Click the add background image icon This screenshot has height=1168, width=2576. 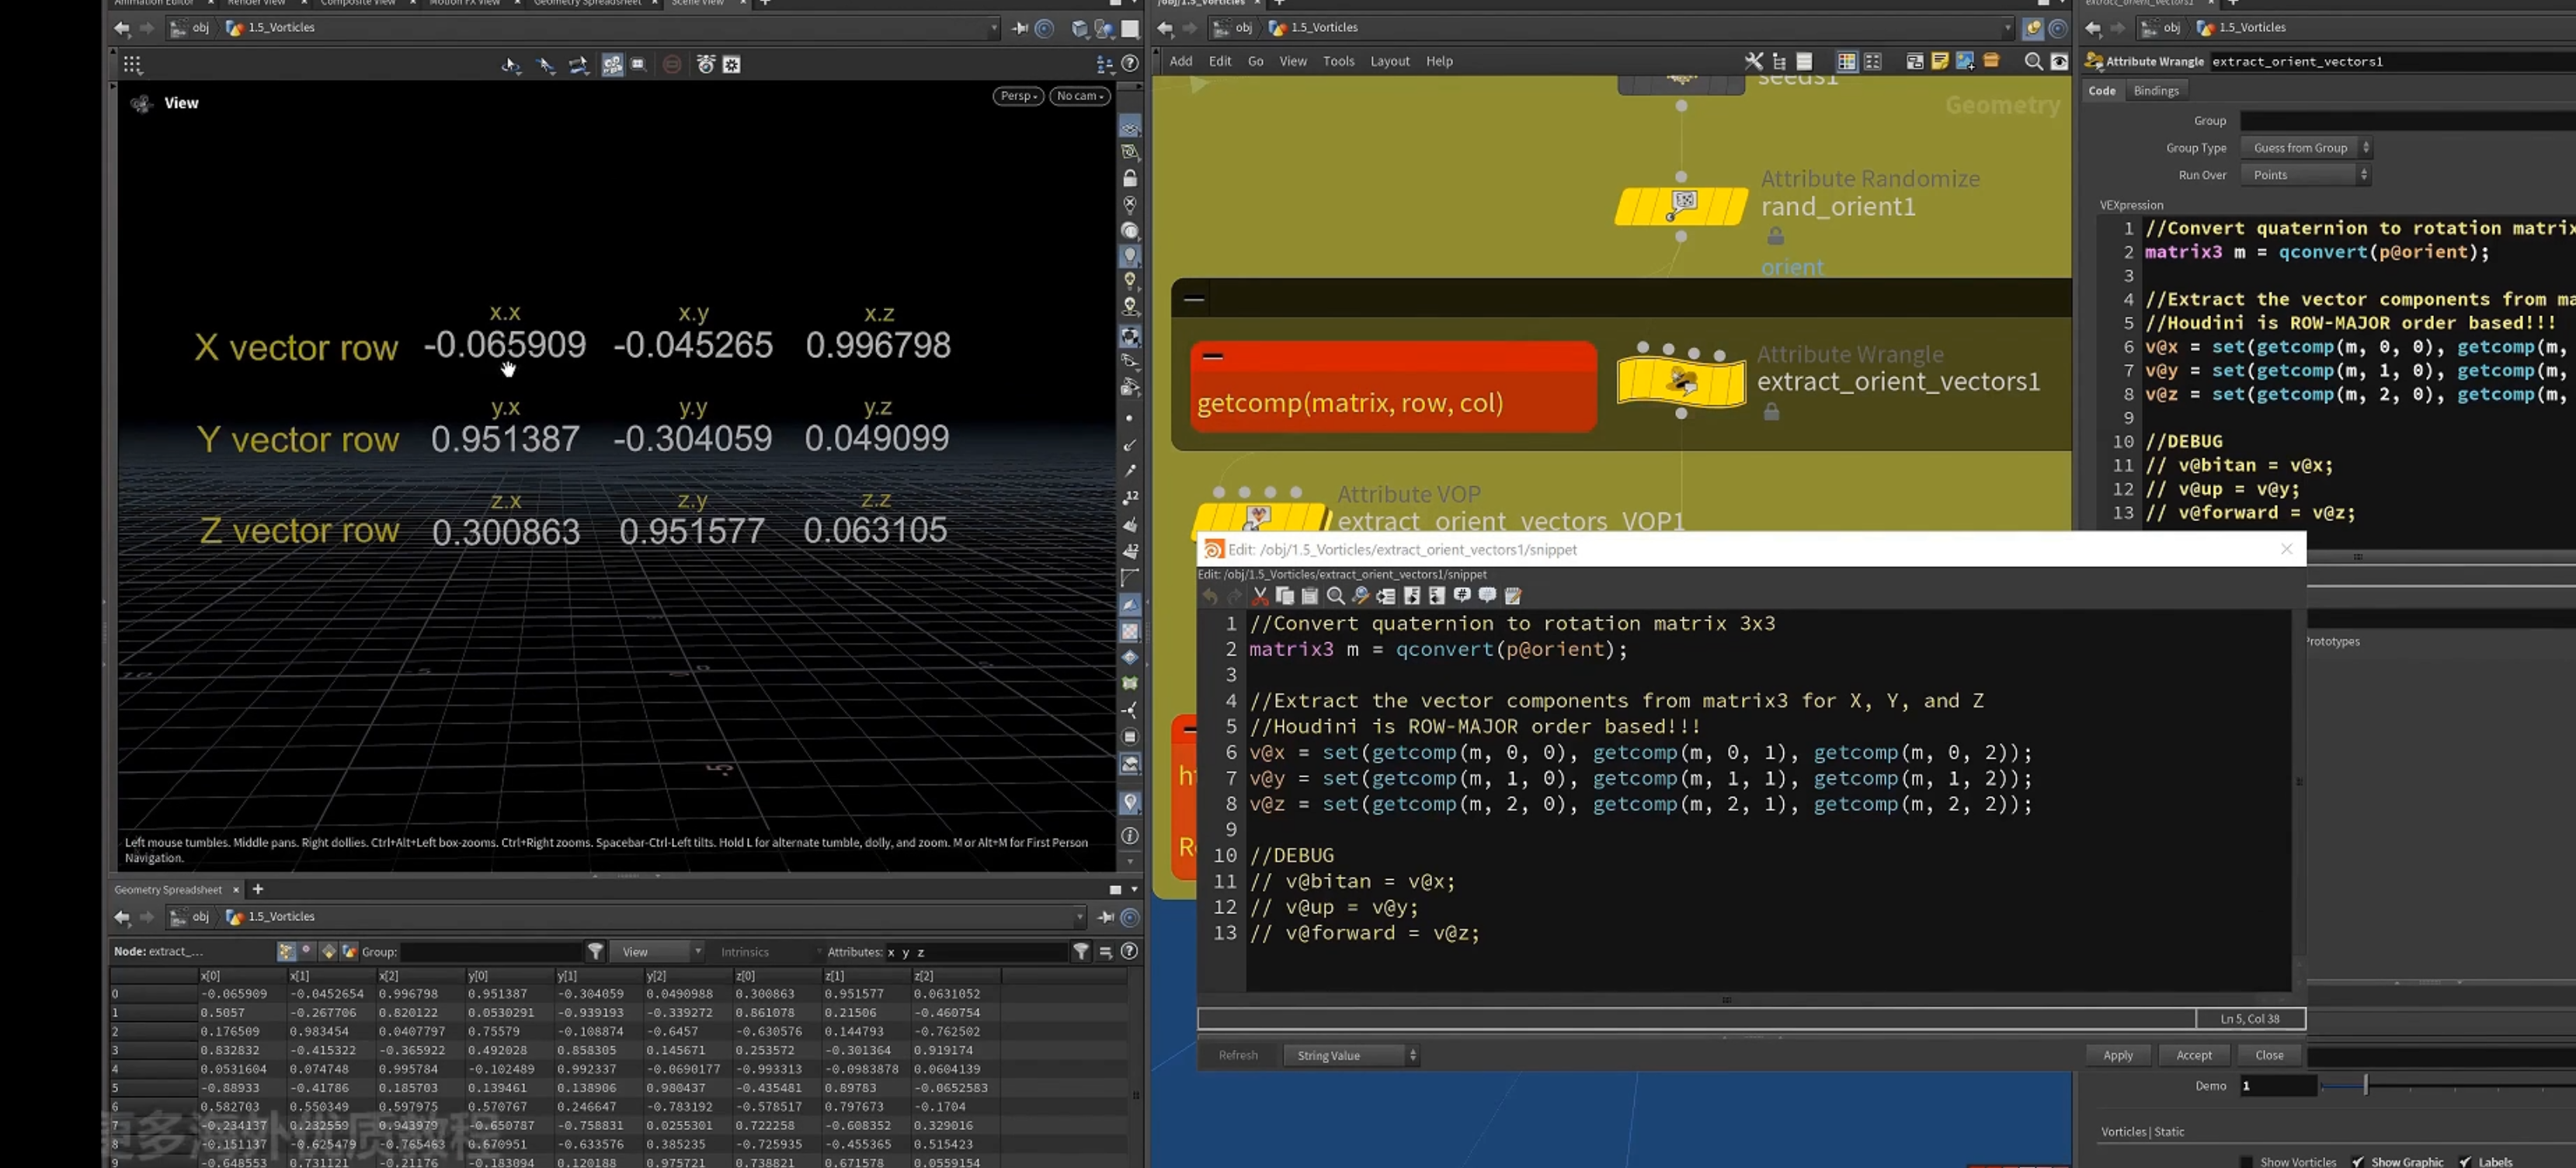pos(1965,61)
